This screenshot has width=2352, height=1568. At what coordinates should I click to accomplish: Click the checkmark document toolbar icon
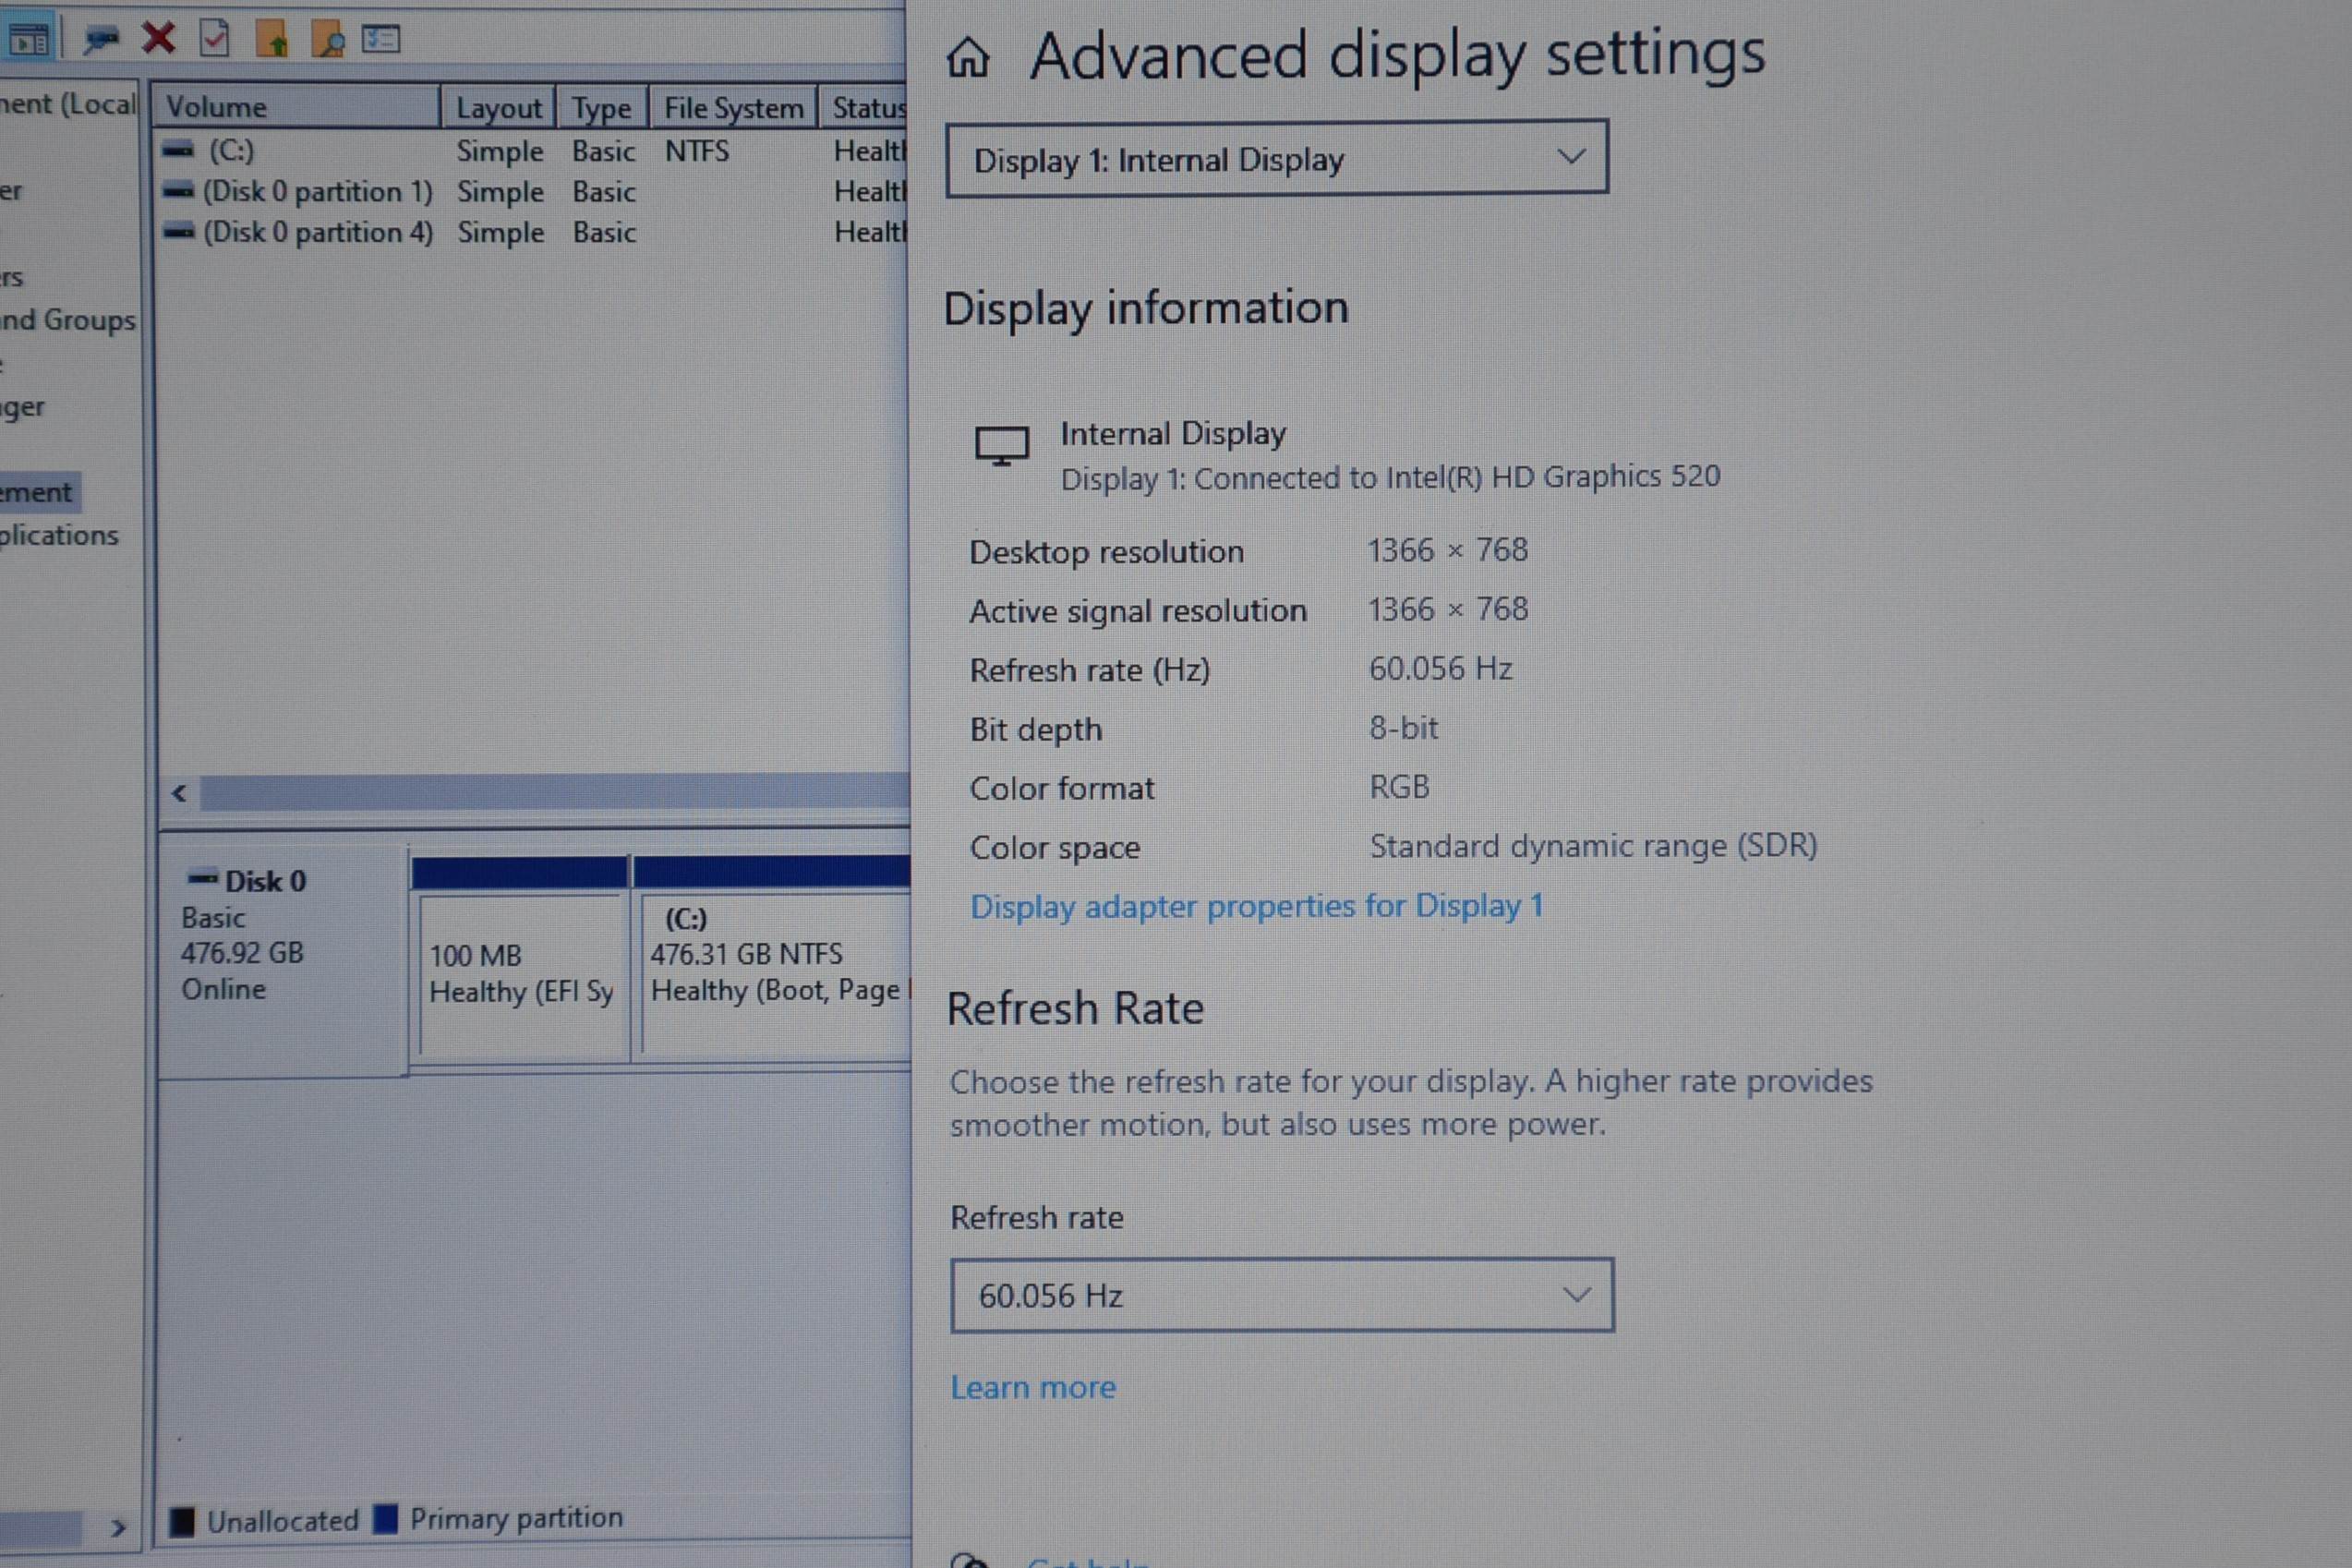(215, 38)
